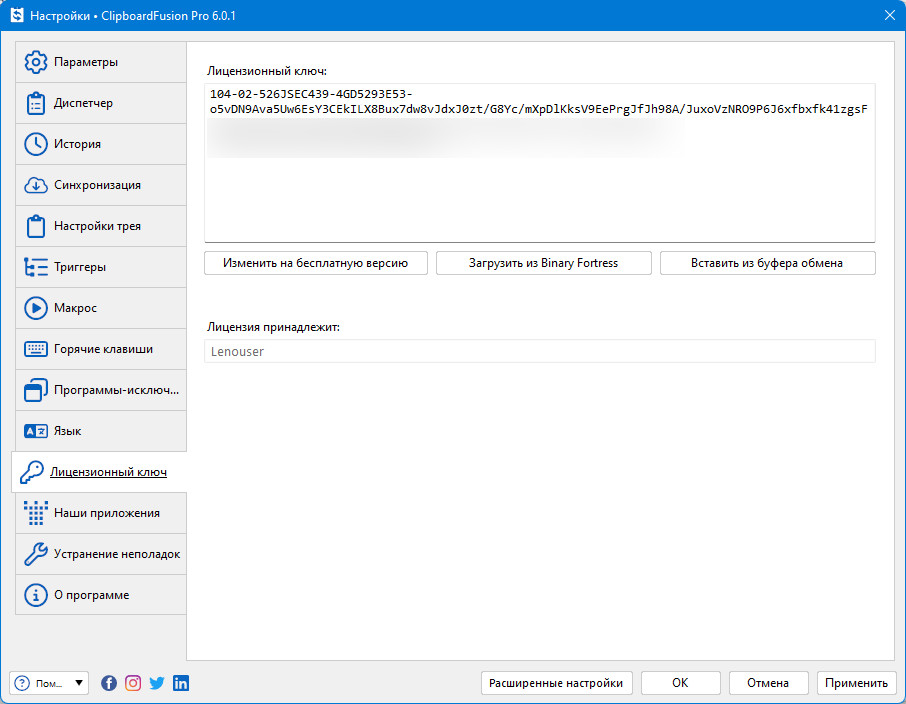Go to the Синхронизация cloud icon
The width and height of the screenshot is (906, 704).
pos(36,185)
